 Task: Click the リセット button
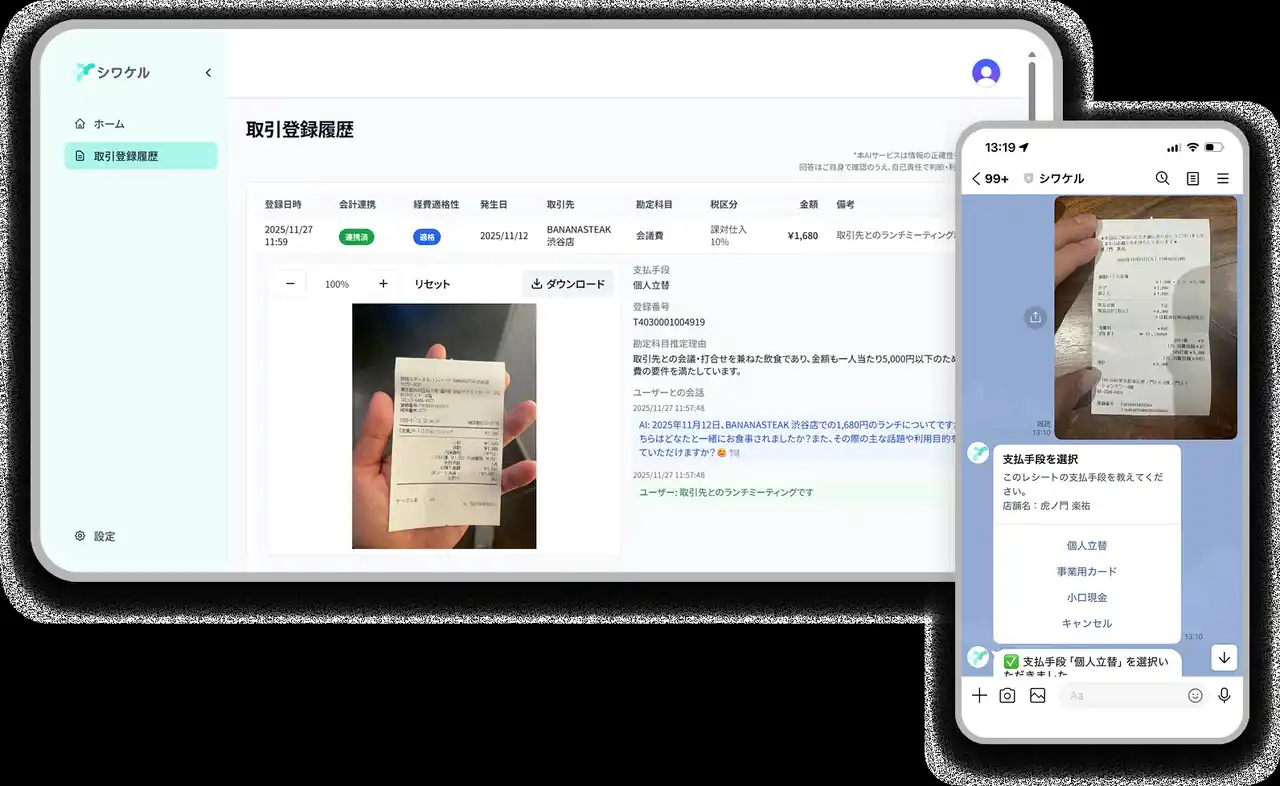click(x=432, y=284)
